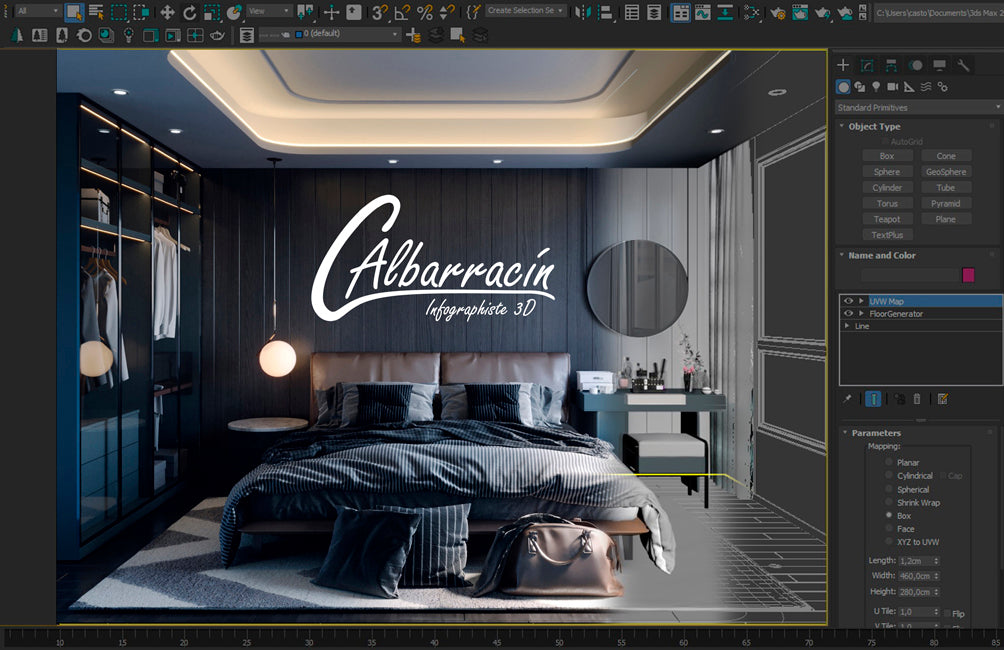Open the Layer Explorer toggle
Image resolution: width=1004 pixels, height=650 pixels.
654,12
